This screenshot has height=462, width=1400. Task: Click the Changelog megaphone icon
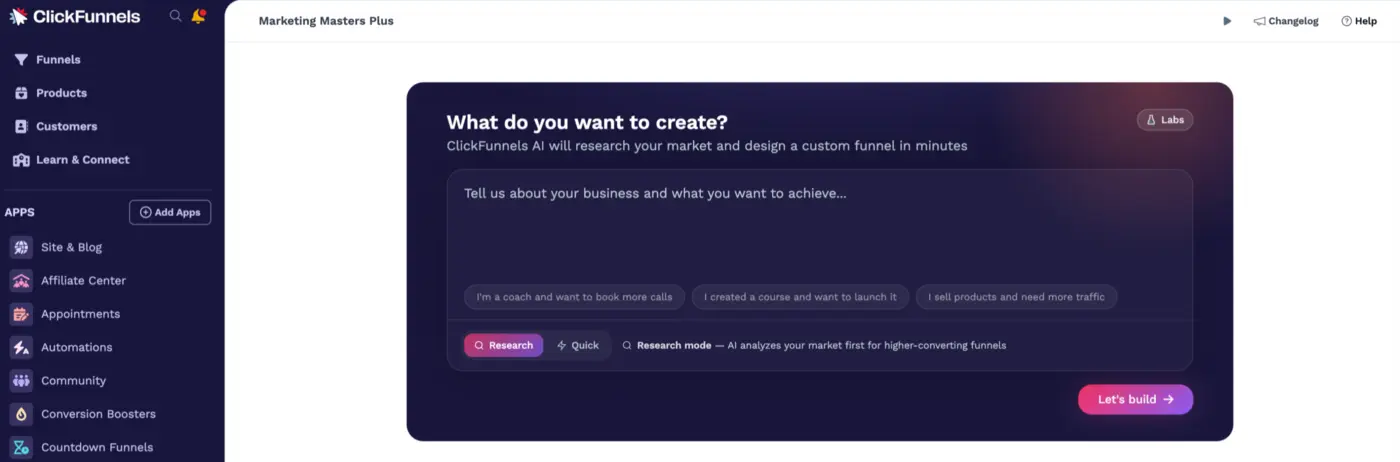coord(1260,21)
